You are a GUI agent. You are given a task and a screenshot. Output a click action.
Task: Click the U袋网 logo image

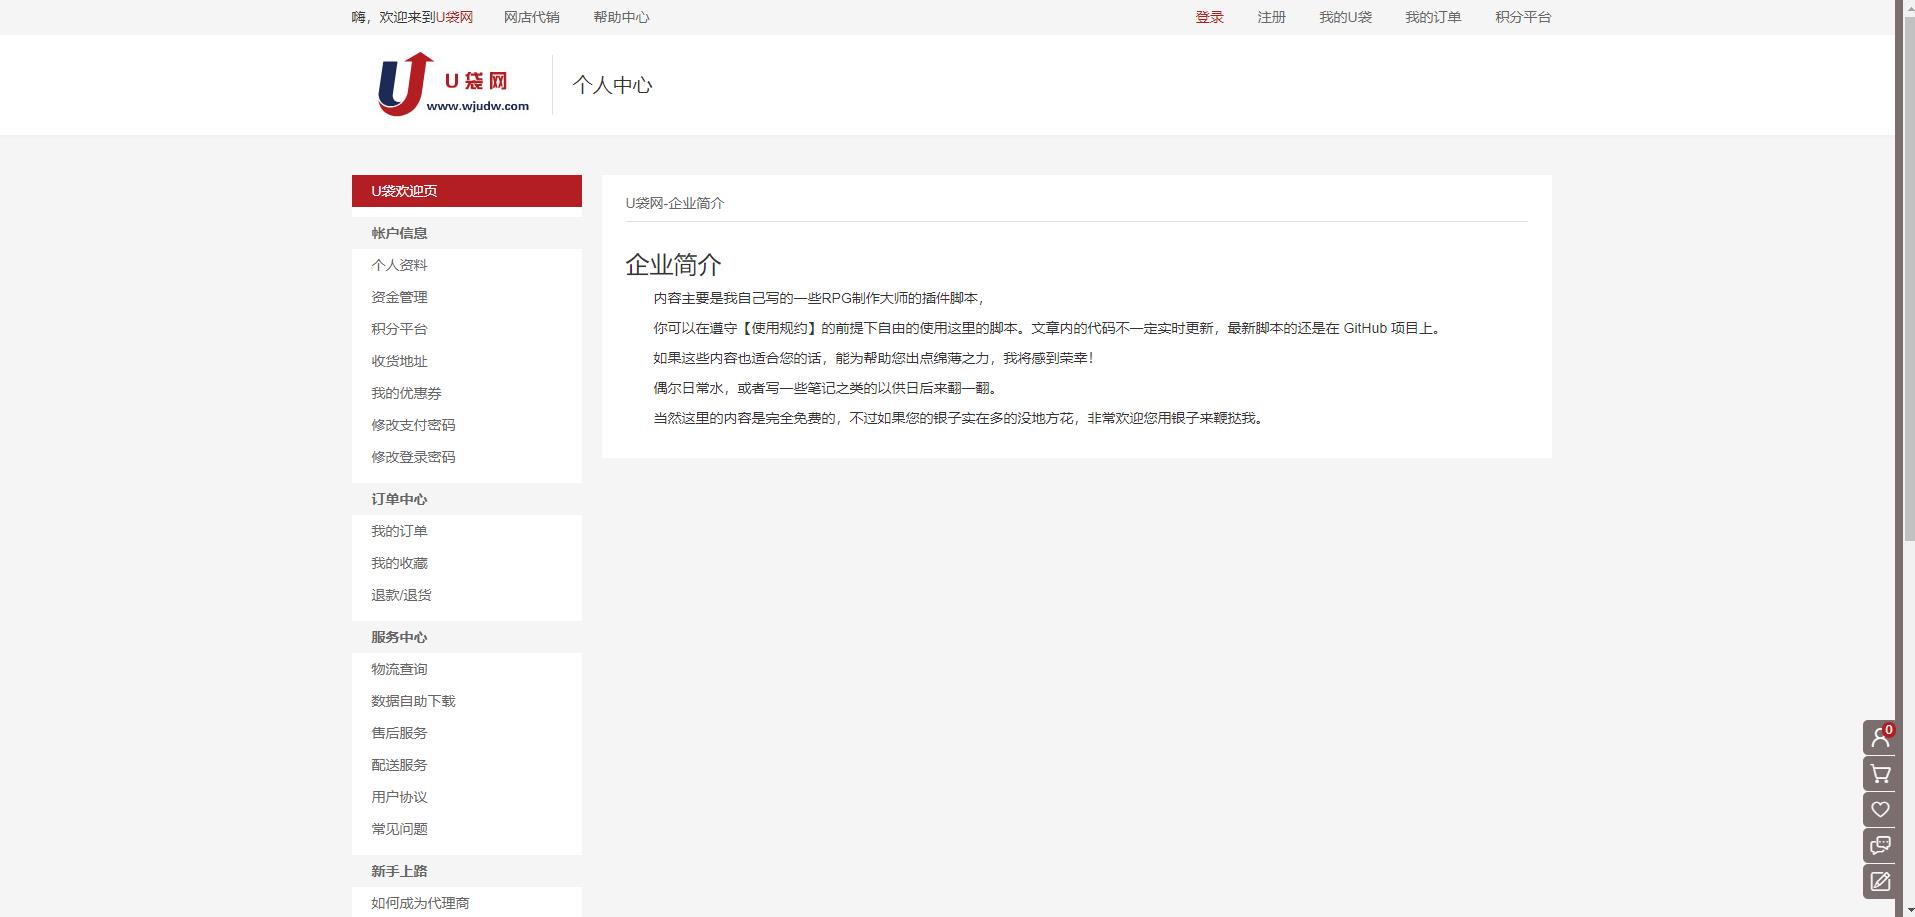pos(453,84)
